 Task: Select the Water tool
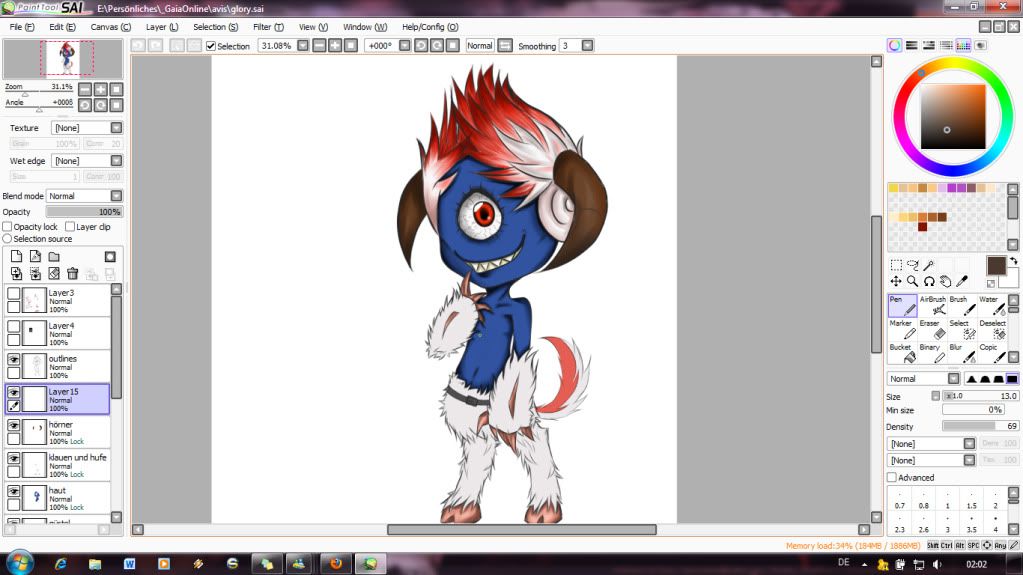point(992,305)
